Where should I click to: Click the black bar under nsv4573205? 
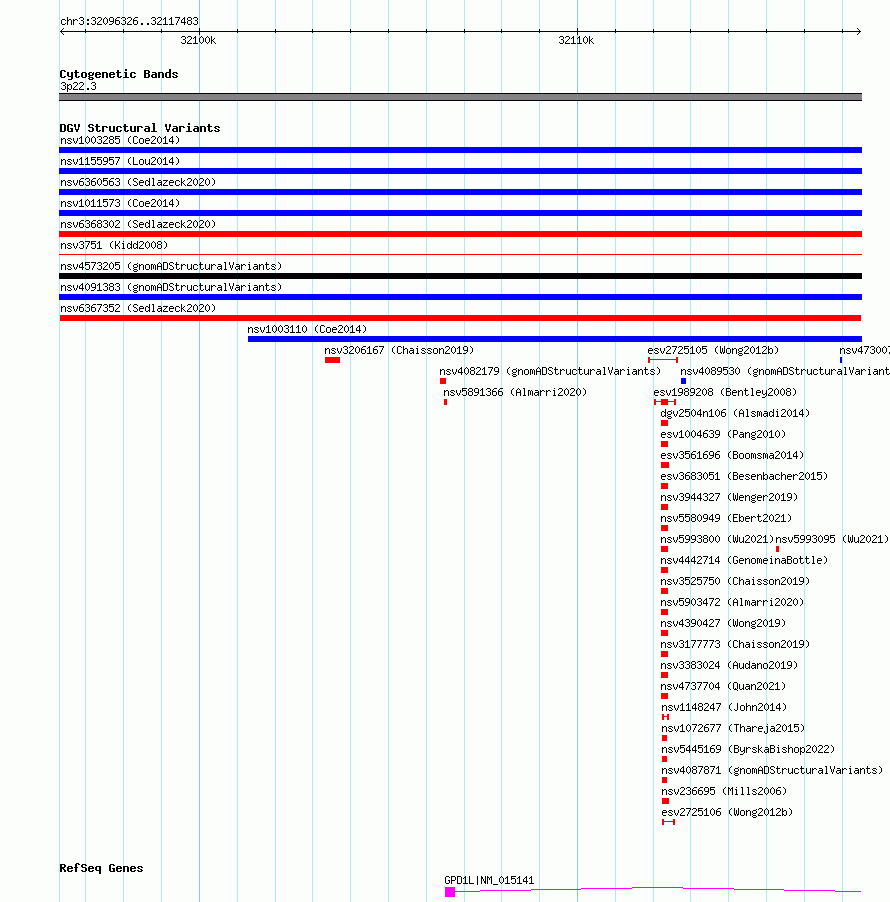point(460,276)
